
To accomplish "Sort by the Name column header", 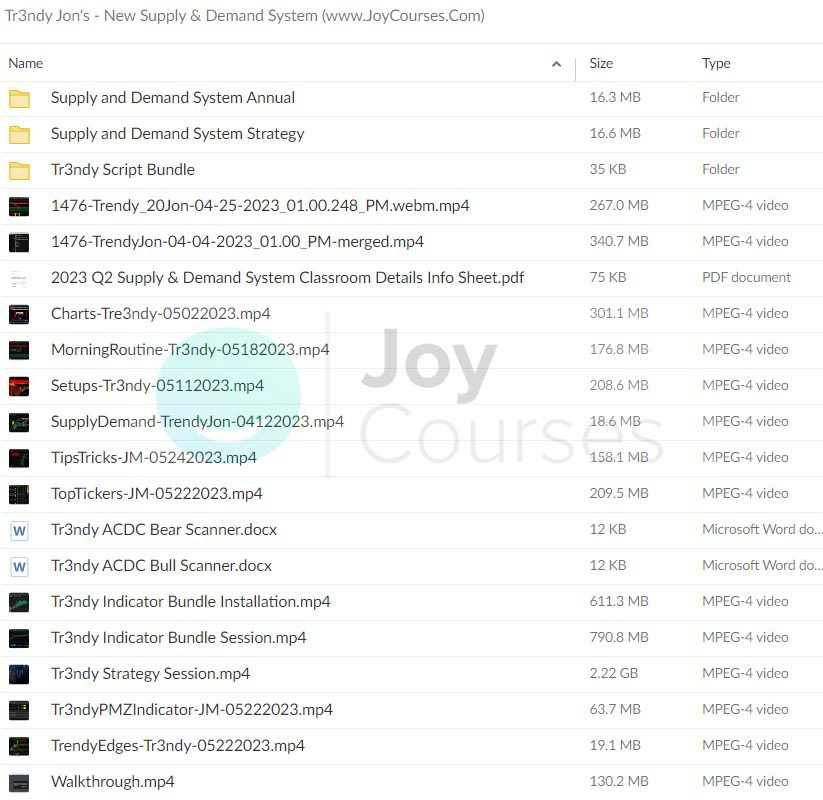I will (26, 64).
